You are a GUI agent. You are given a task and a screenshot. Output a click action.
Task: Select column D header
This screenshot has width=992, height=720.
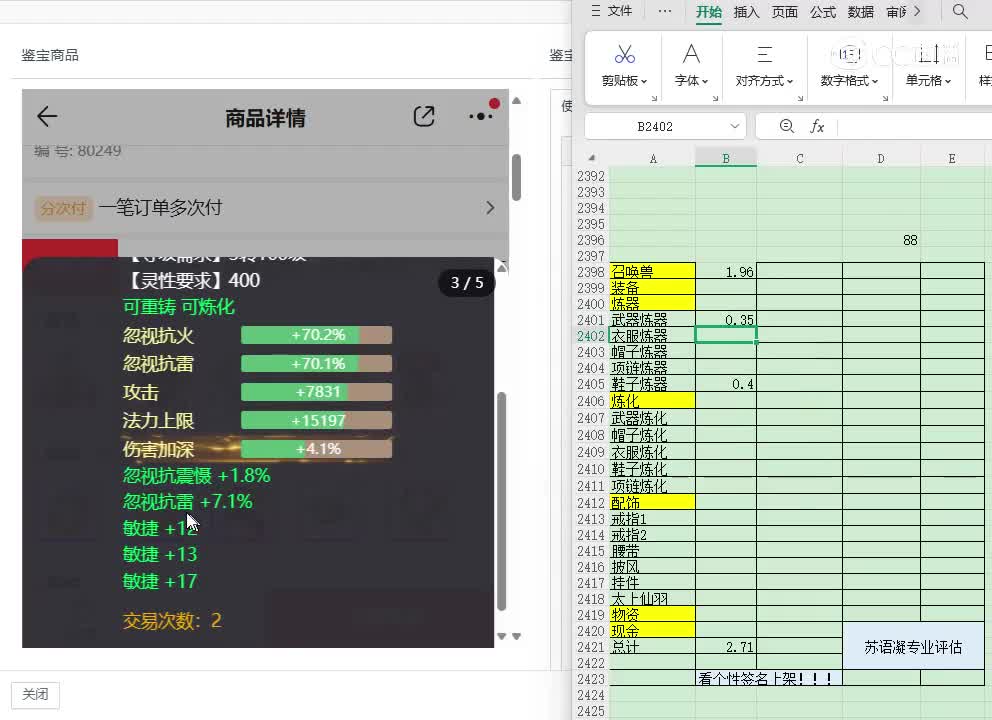point(881,159)
